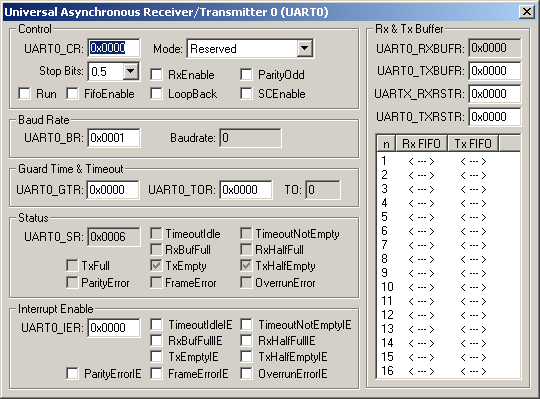Click the UART0_SR status field

114,237
